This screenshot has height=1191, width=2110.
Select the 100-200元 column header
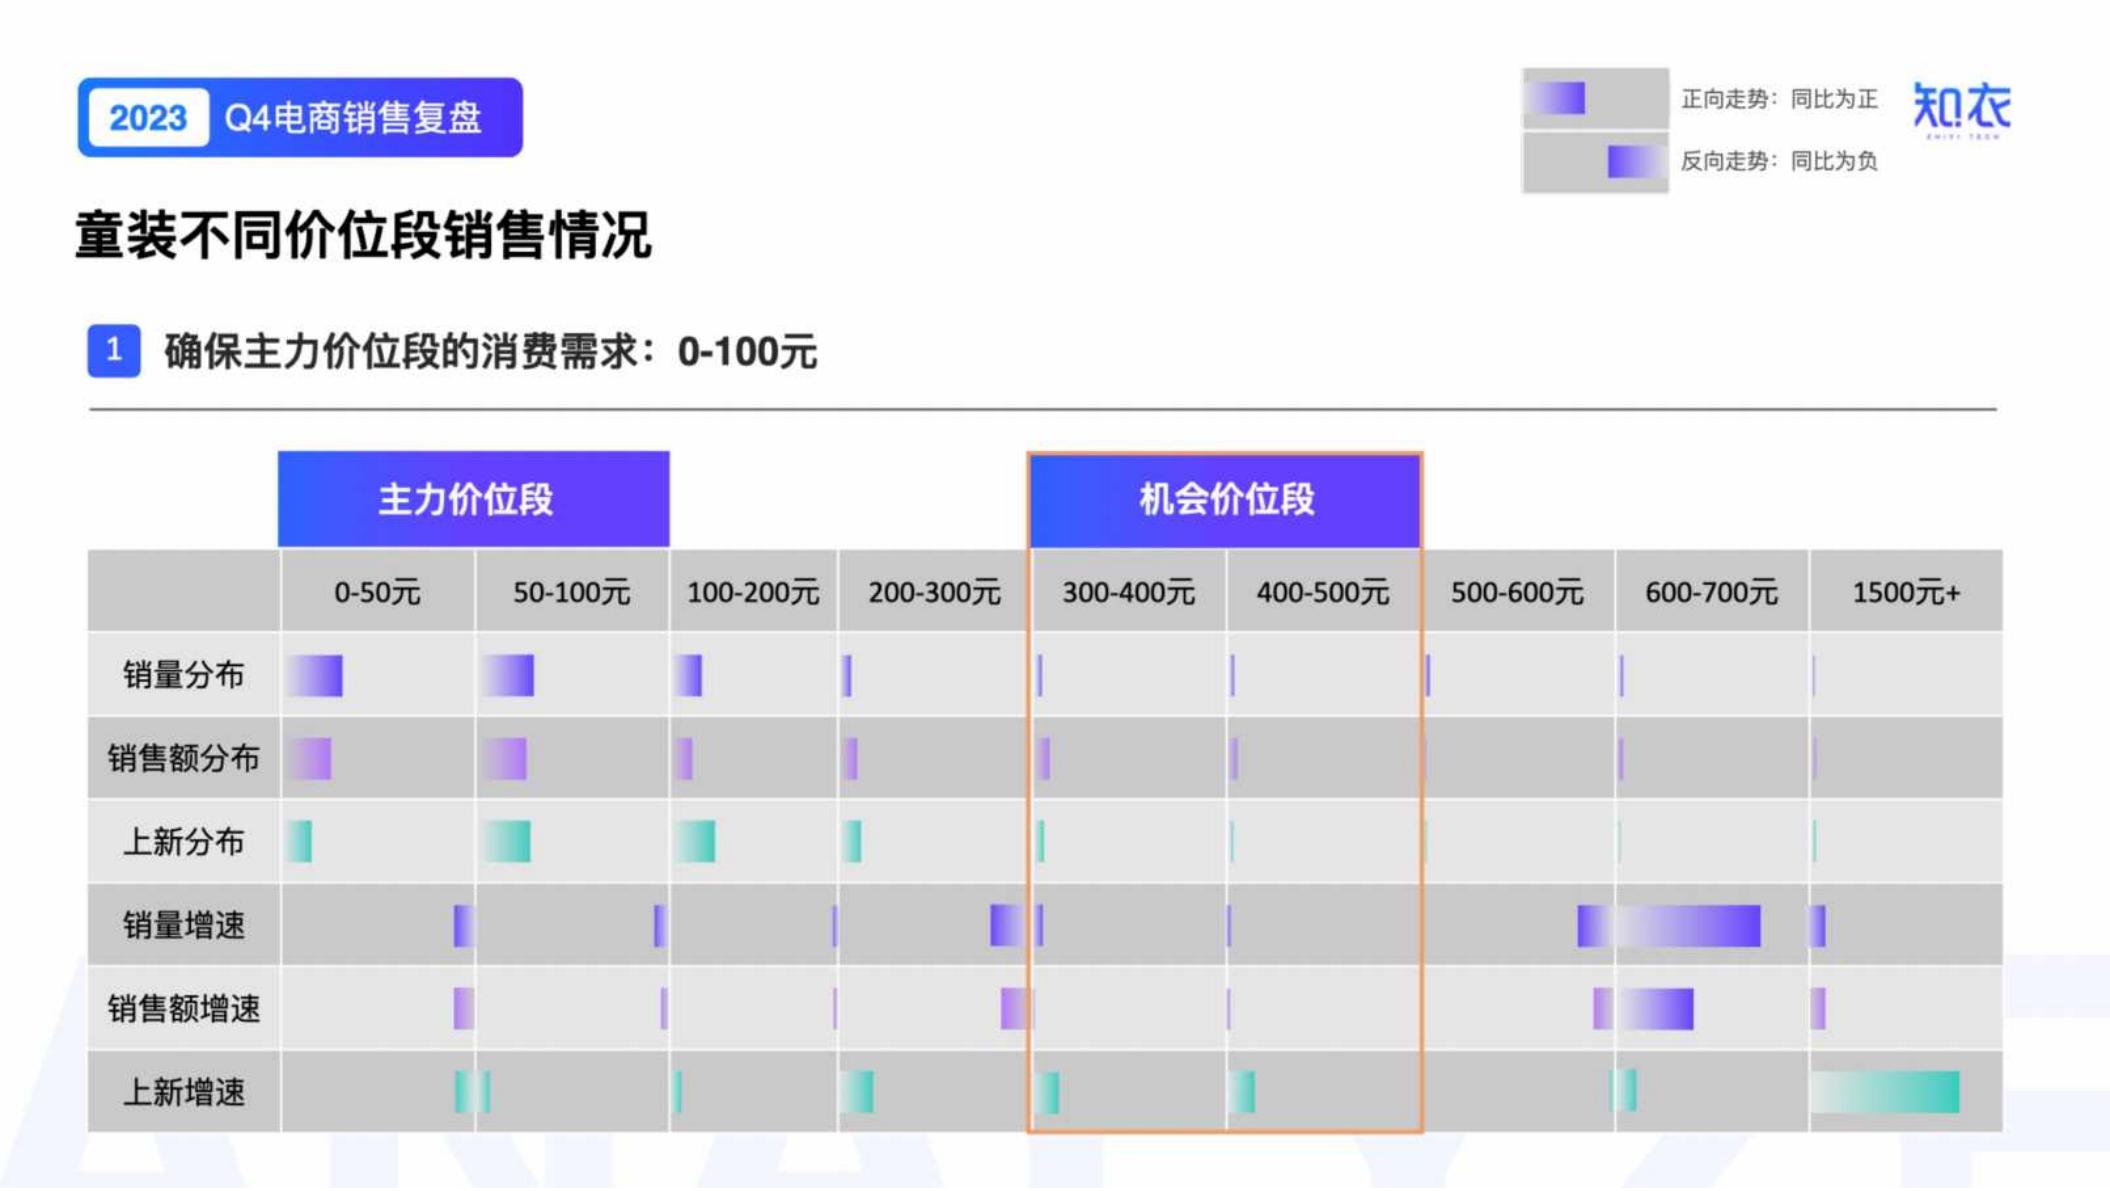[x=753, y=592]
